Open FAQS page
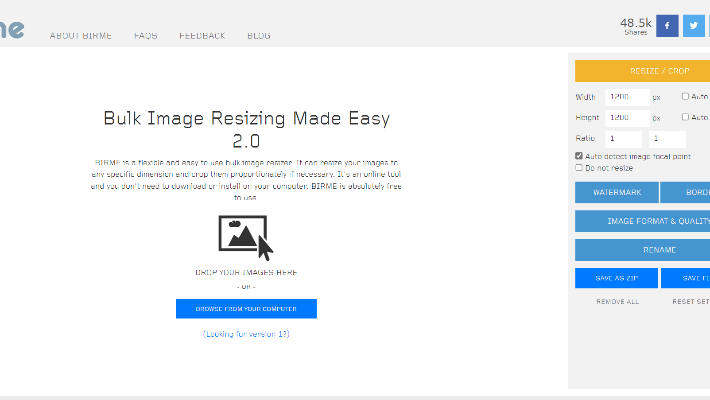 coord(146,36)
